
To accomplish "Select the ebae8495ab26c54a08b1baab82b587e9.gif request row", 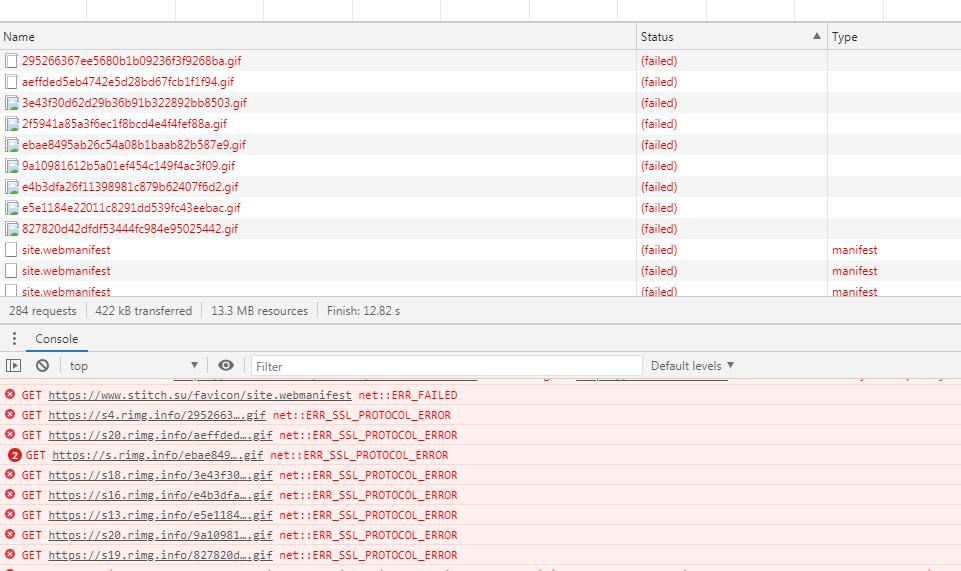I will coord(134,145).
